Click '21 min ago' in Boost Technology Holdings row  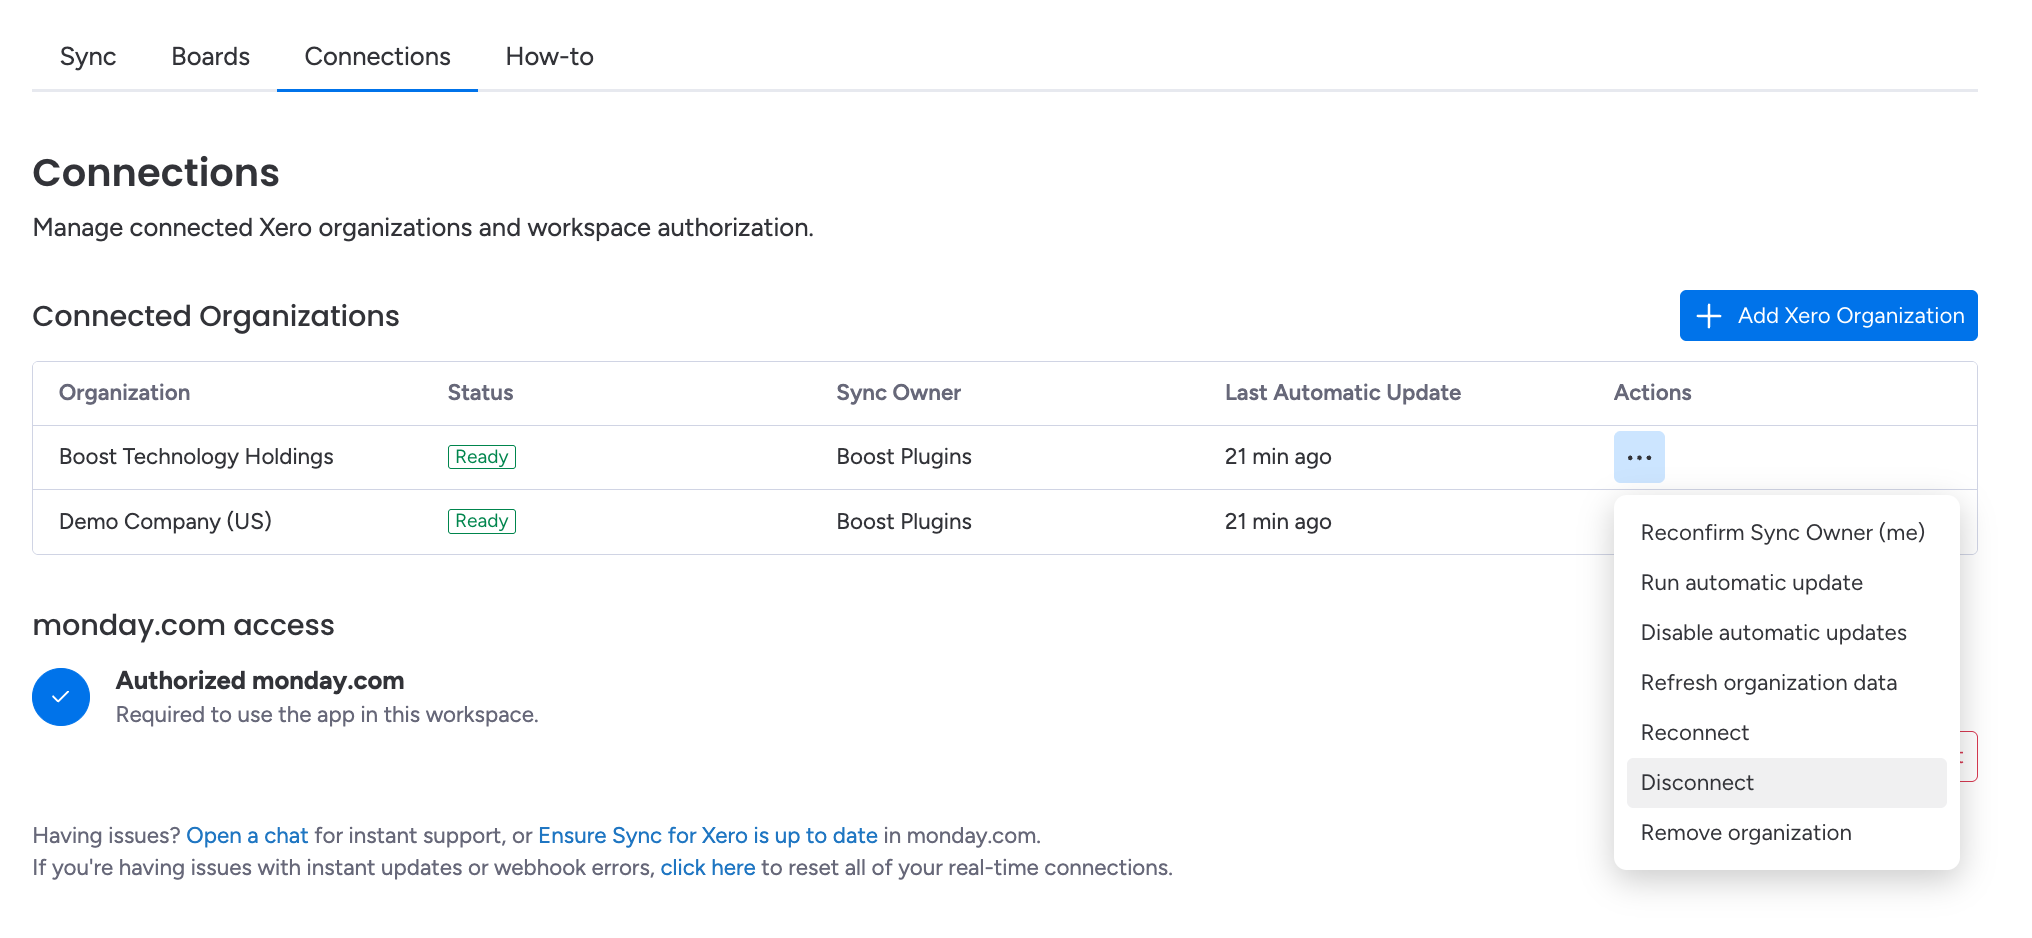(x=1278, y=457)
